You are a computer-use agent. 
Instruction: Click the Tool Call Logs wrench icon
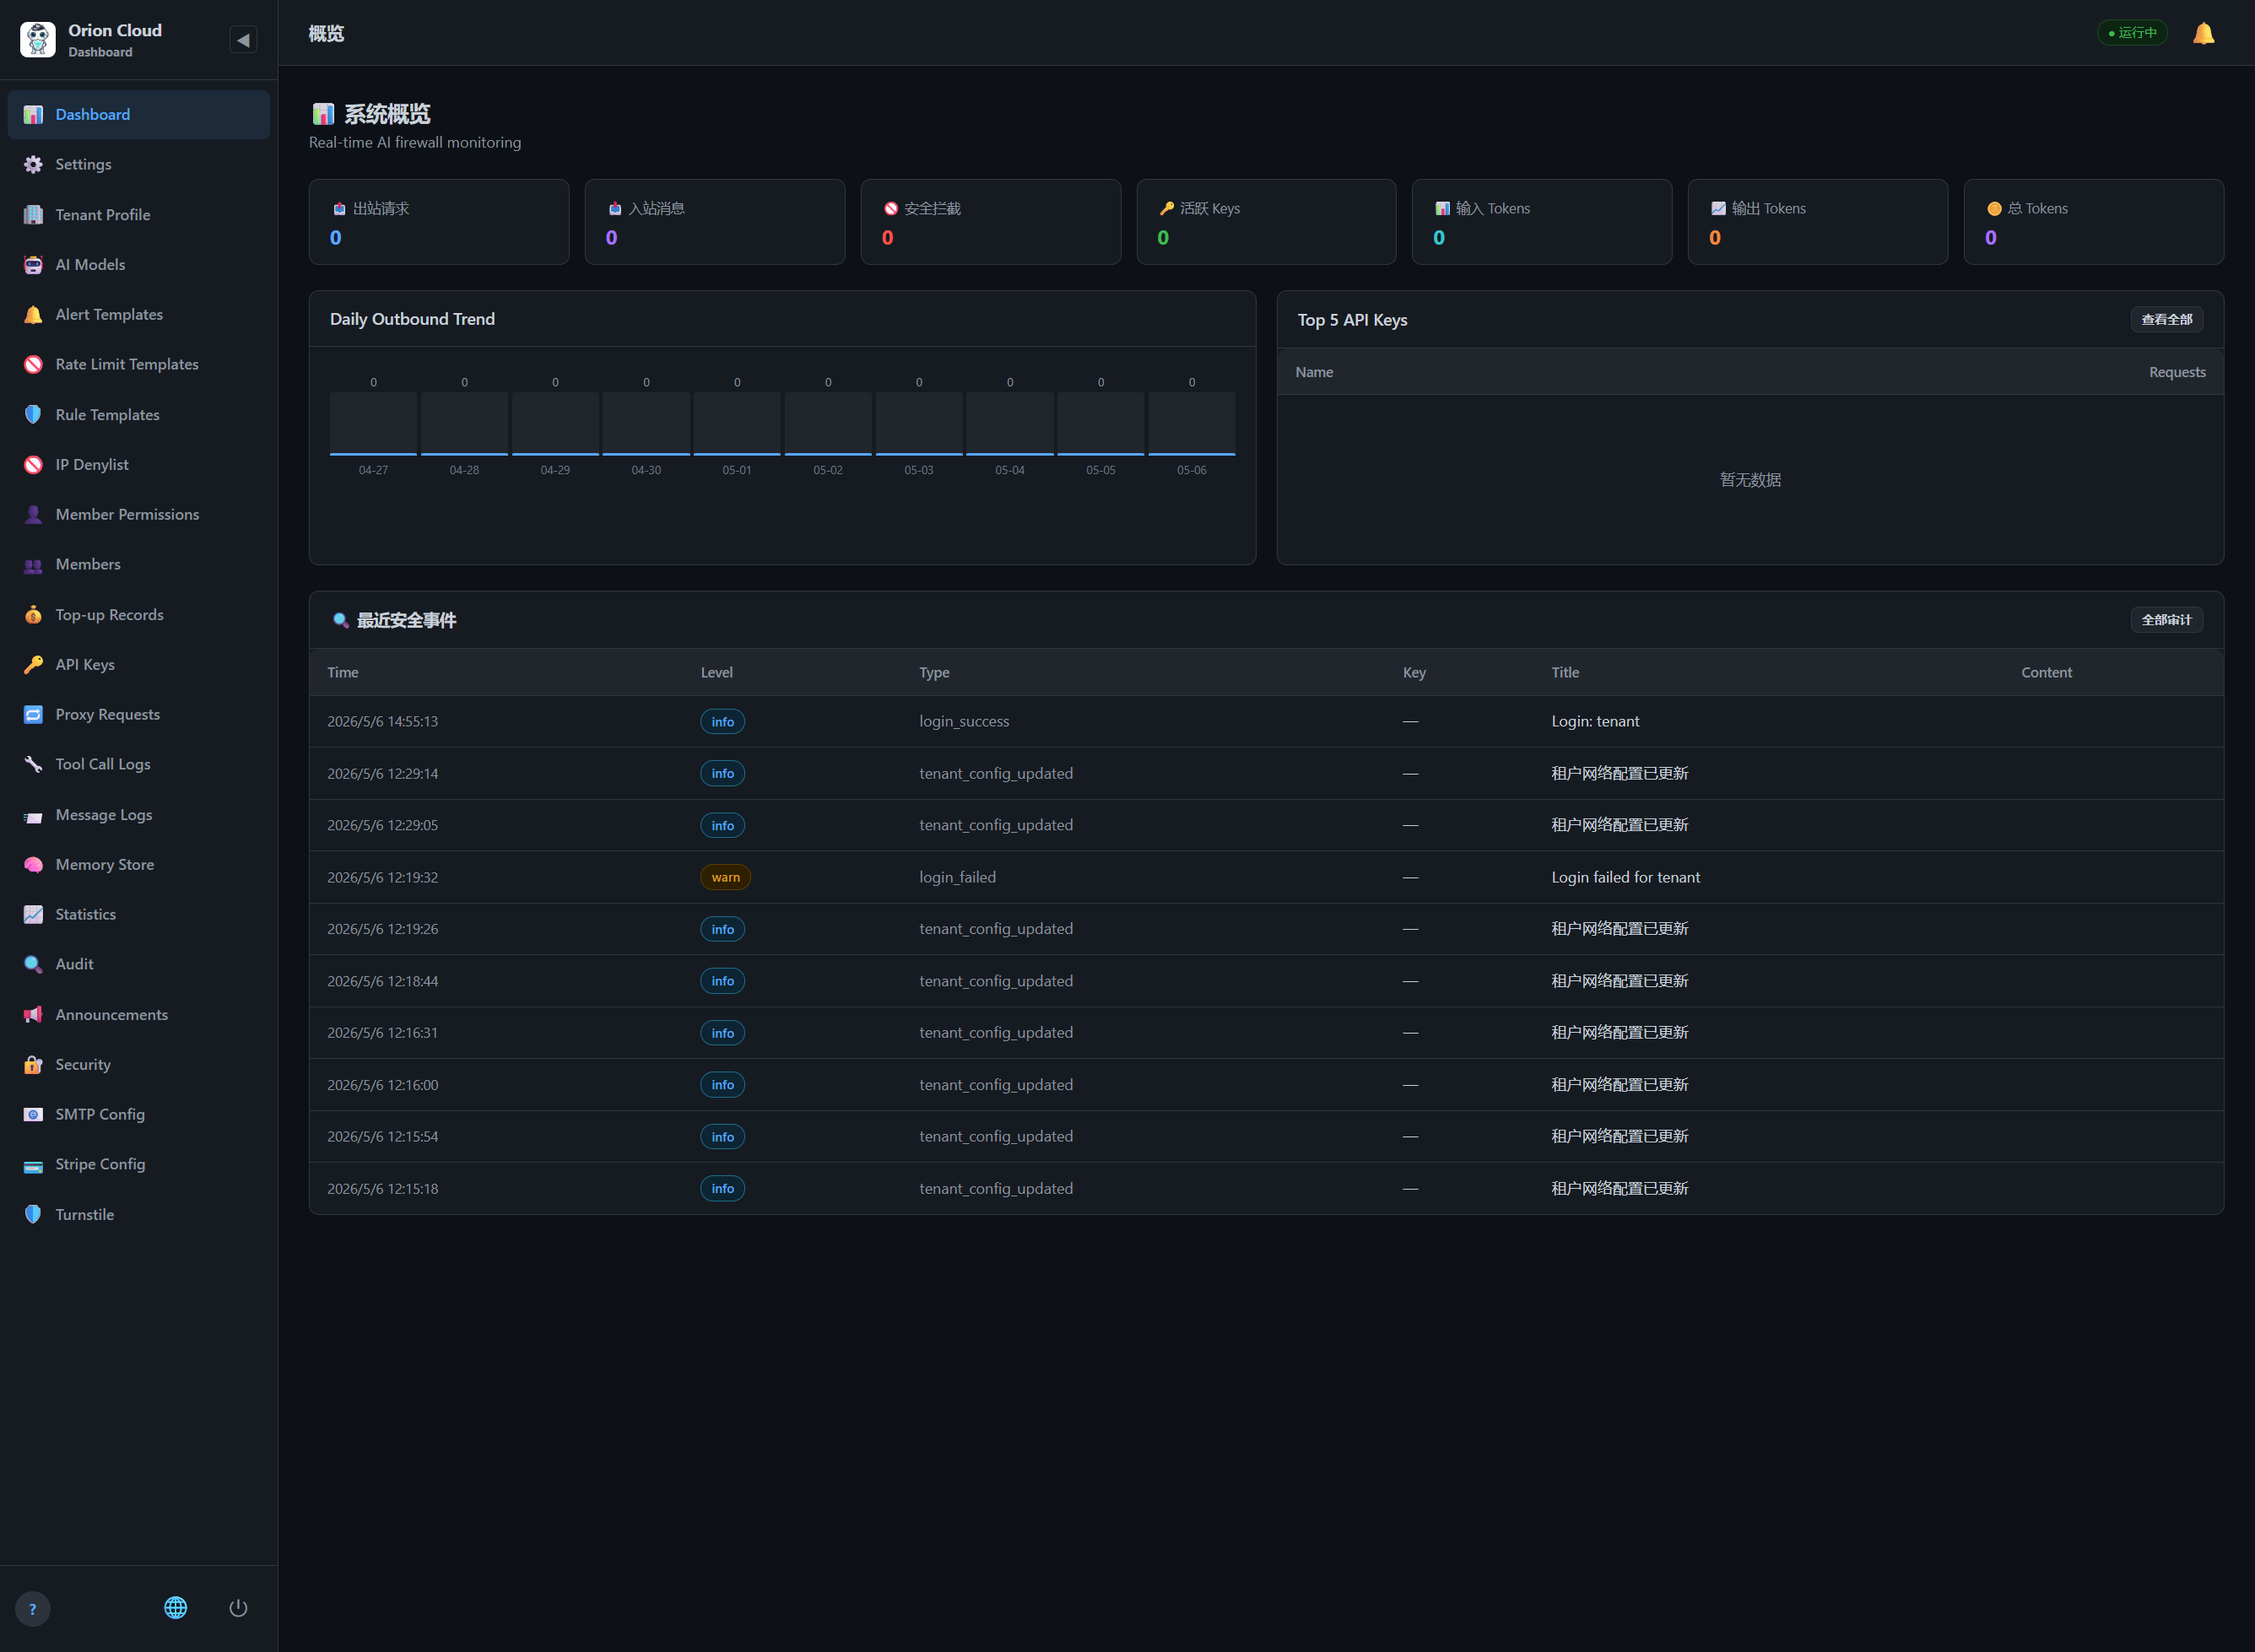pos(33,765)
